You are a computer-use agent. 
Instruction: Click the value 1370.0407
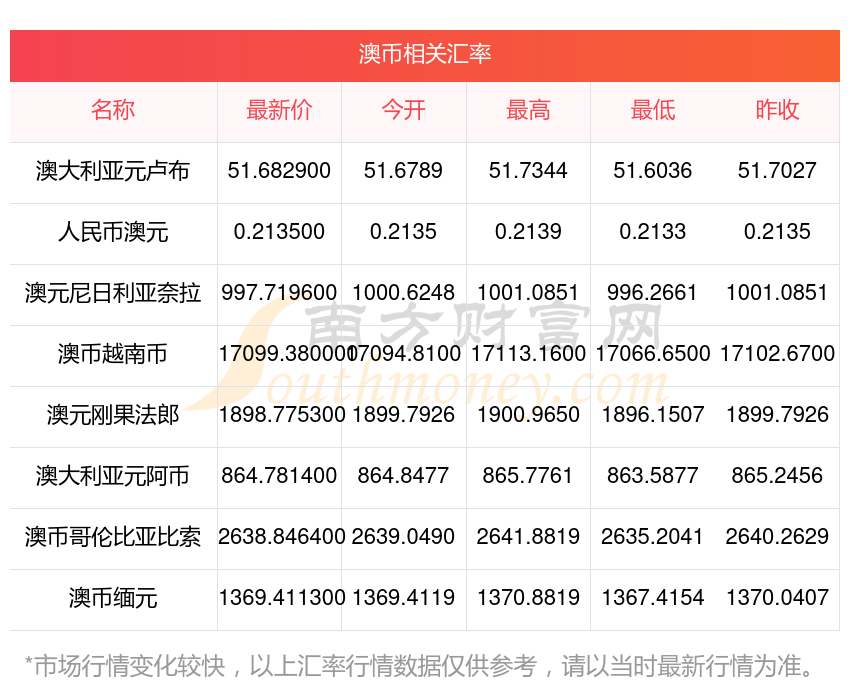(x=777, y=598)
